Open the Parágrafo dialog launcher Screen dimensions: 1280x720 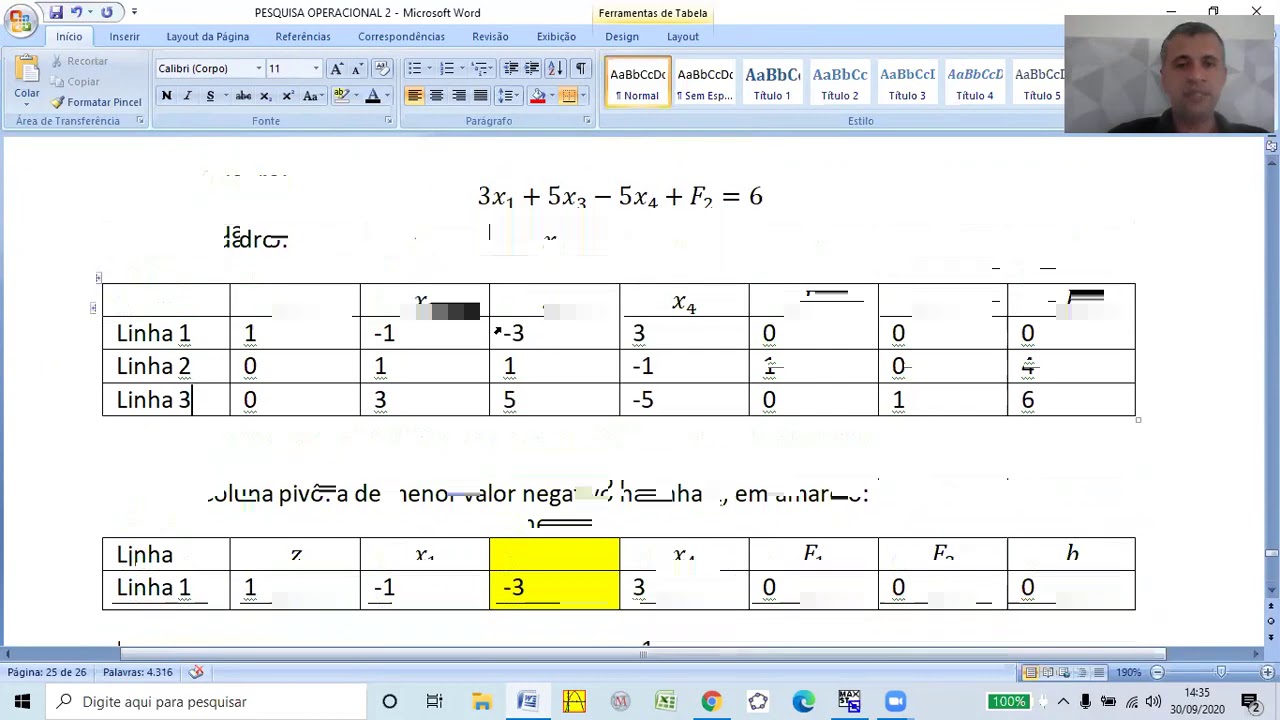pos(587,121)
